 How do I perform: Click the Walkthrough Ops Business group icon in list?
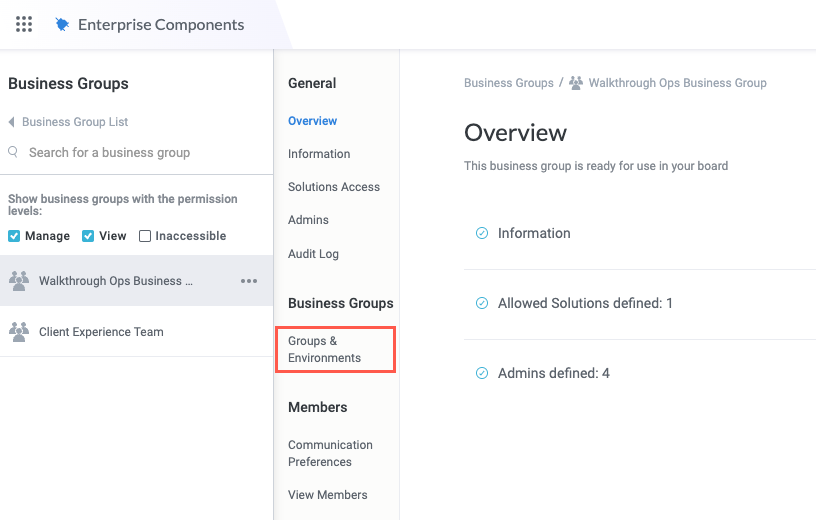click(19, 281)
